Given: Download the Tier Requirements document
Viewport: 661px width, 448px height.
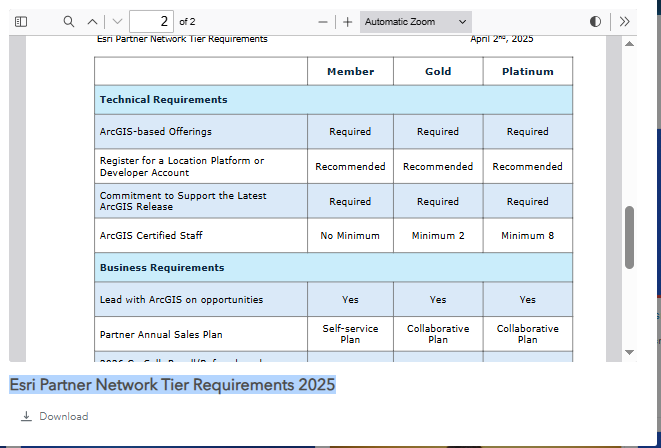Looking at the screenshot, I should click(x=55, y=416).
